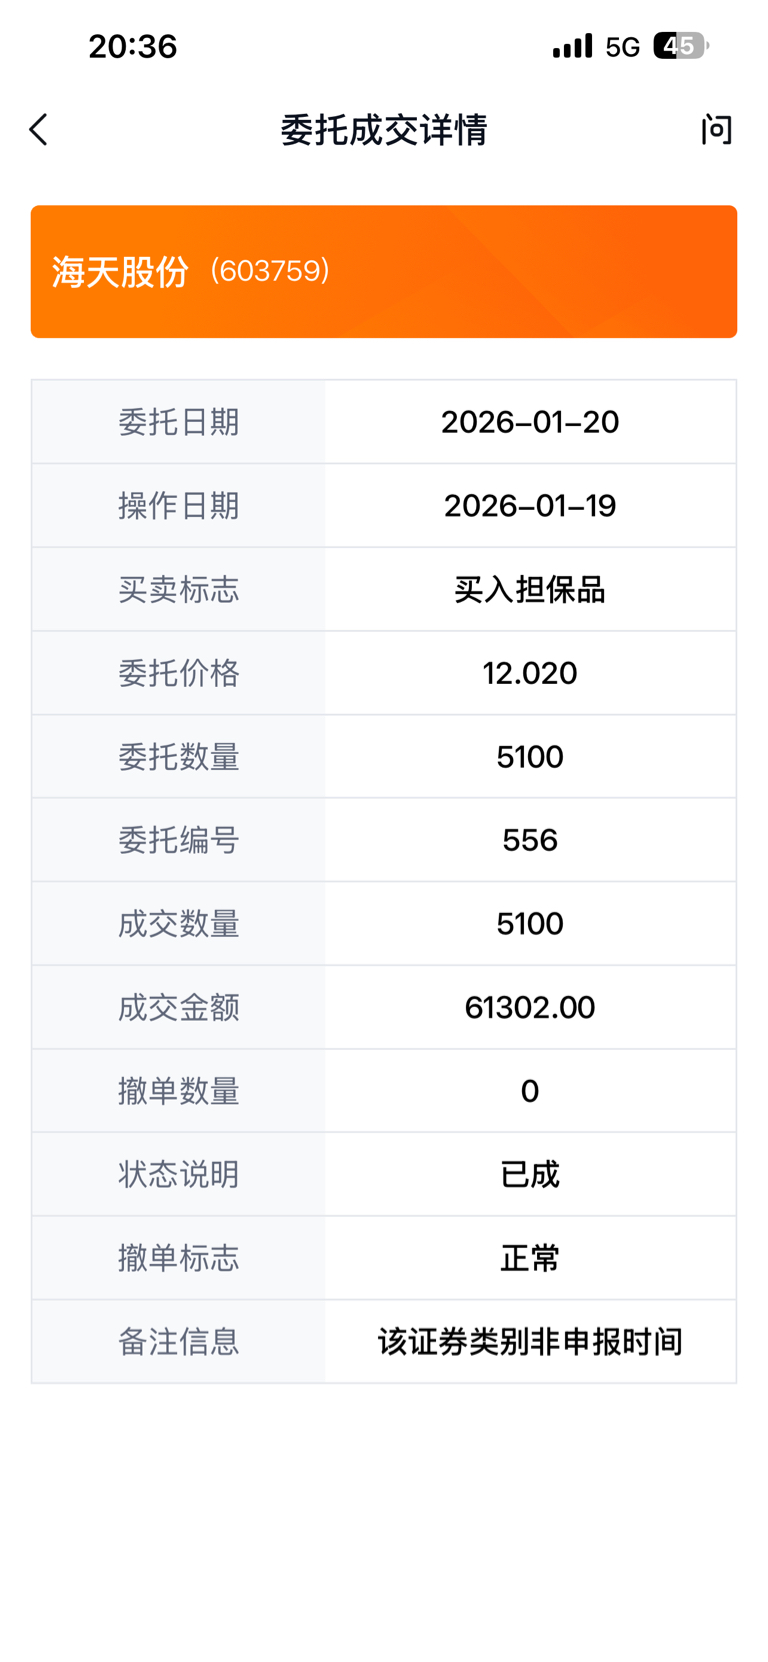This screenshot has height=1662, width=768.
Task: Tap the 委托成交详情 page title
Action: tap(383, 130)
